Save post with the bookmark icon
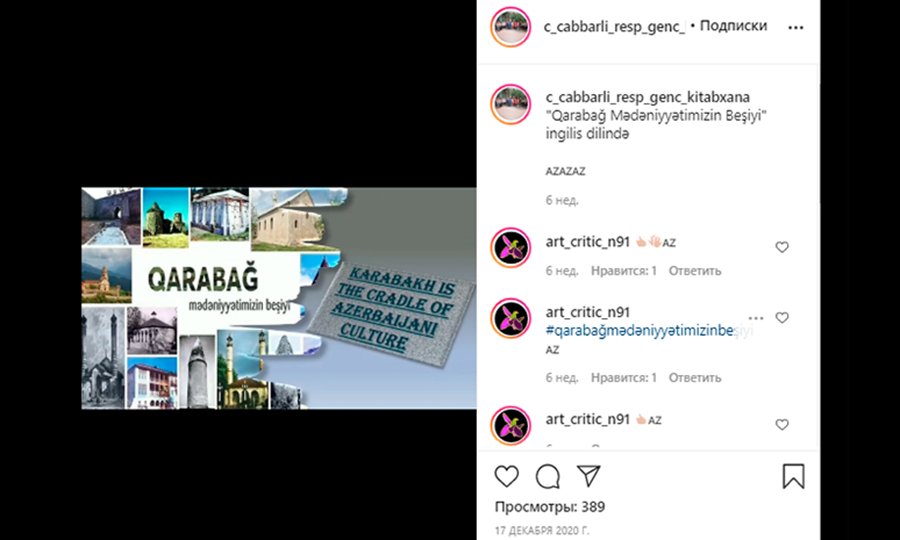 (x=793, y=476)
